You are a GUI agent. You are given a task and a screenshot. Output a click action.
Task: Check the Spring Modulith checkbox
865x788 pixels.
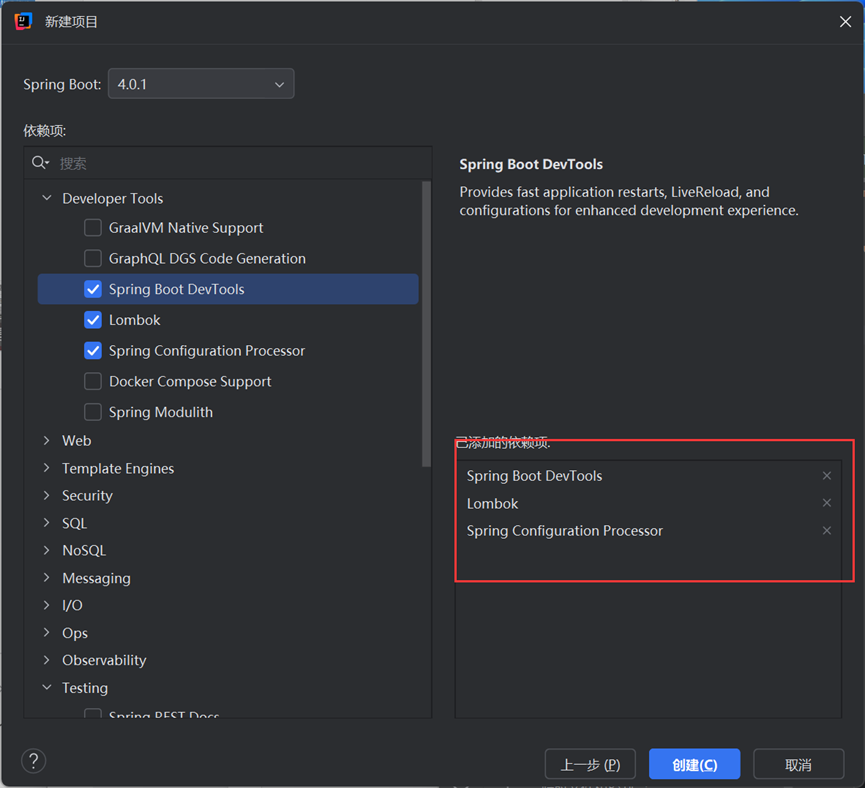[93, 412]
